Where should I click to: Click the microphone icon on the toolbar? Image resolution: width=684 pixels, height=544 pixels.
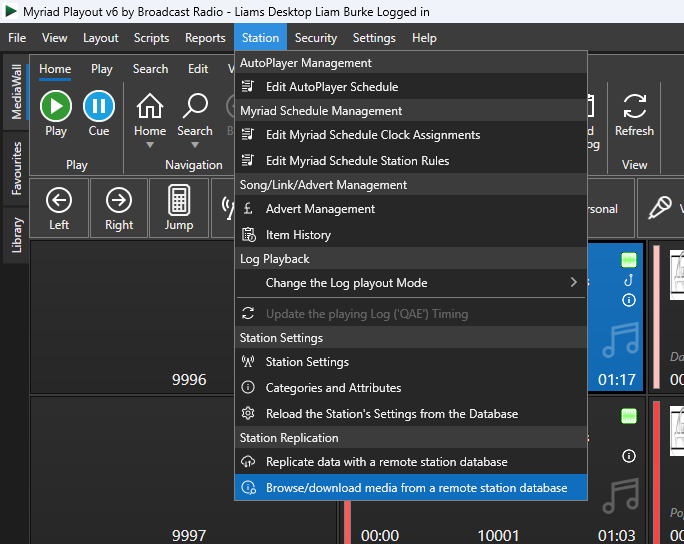(660, 208)
